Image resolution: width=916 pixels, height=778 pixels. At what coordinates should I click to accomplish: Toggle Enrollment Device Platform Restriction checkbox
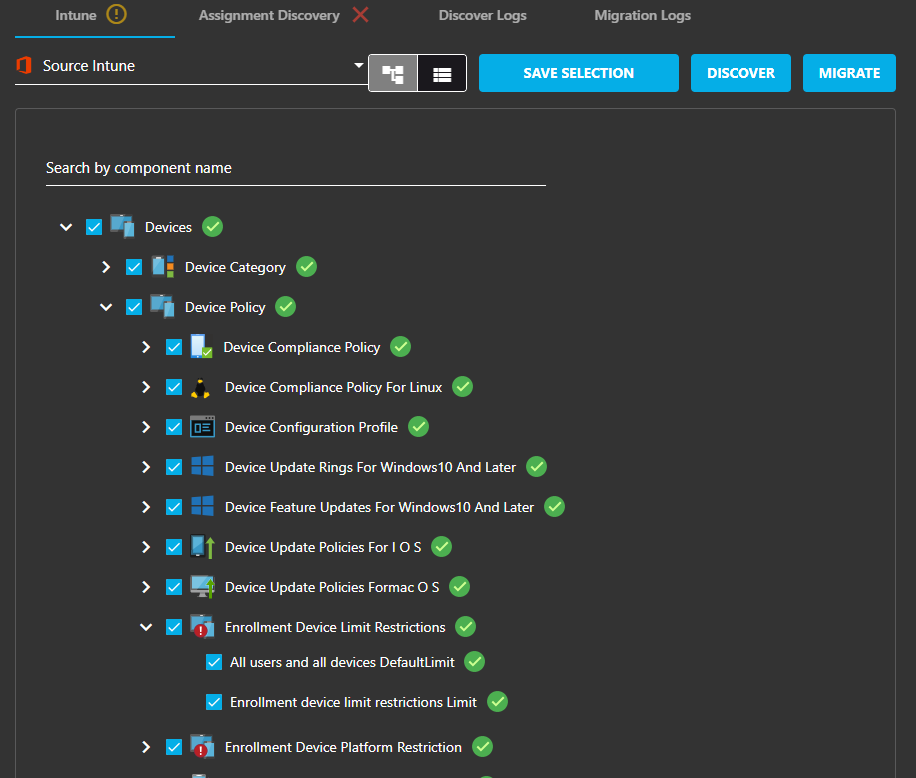(x=174, y=747)
